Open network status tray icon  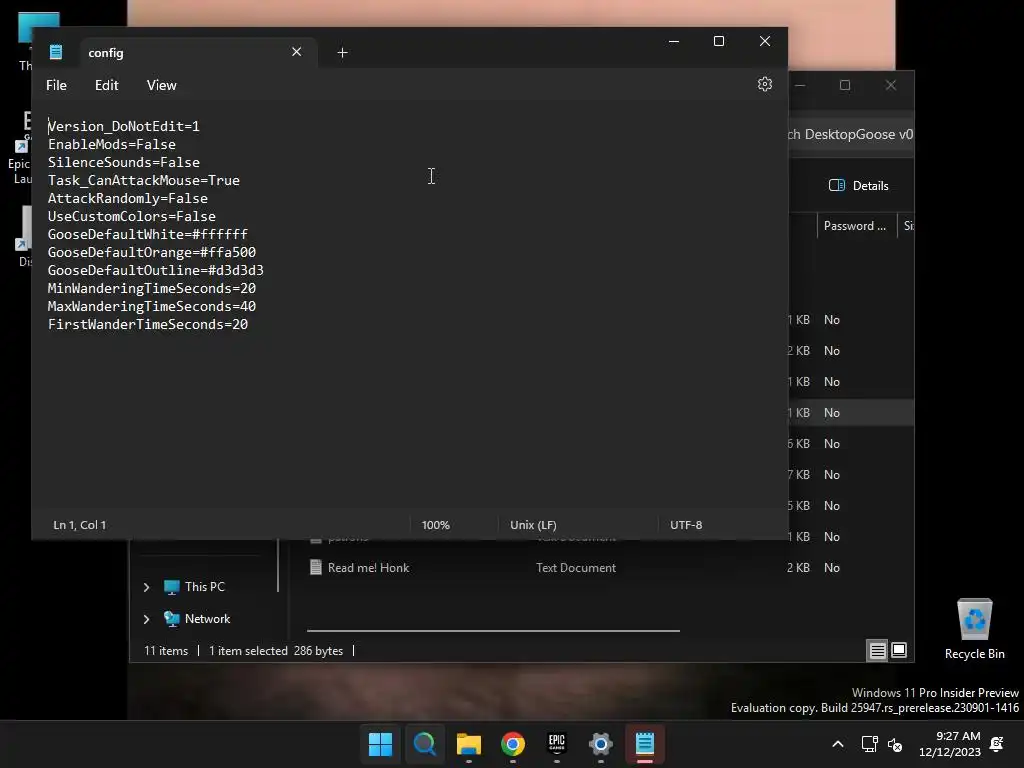tap(869, 744)
